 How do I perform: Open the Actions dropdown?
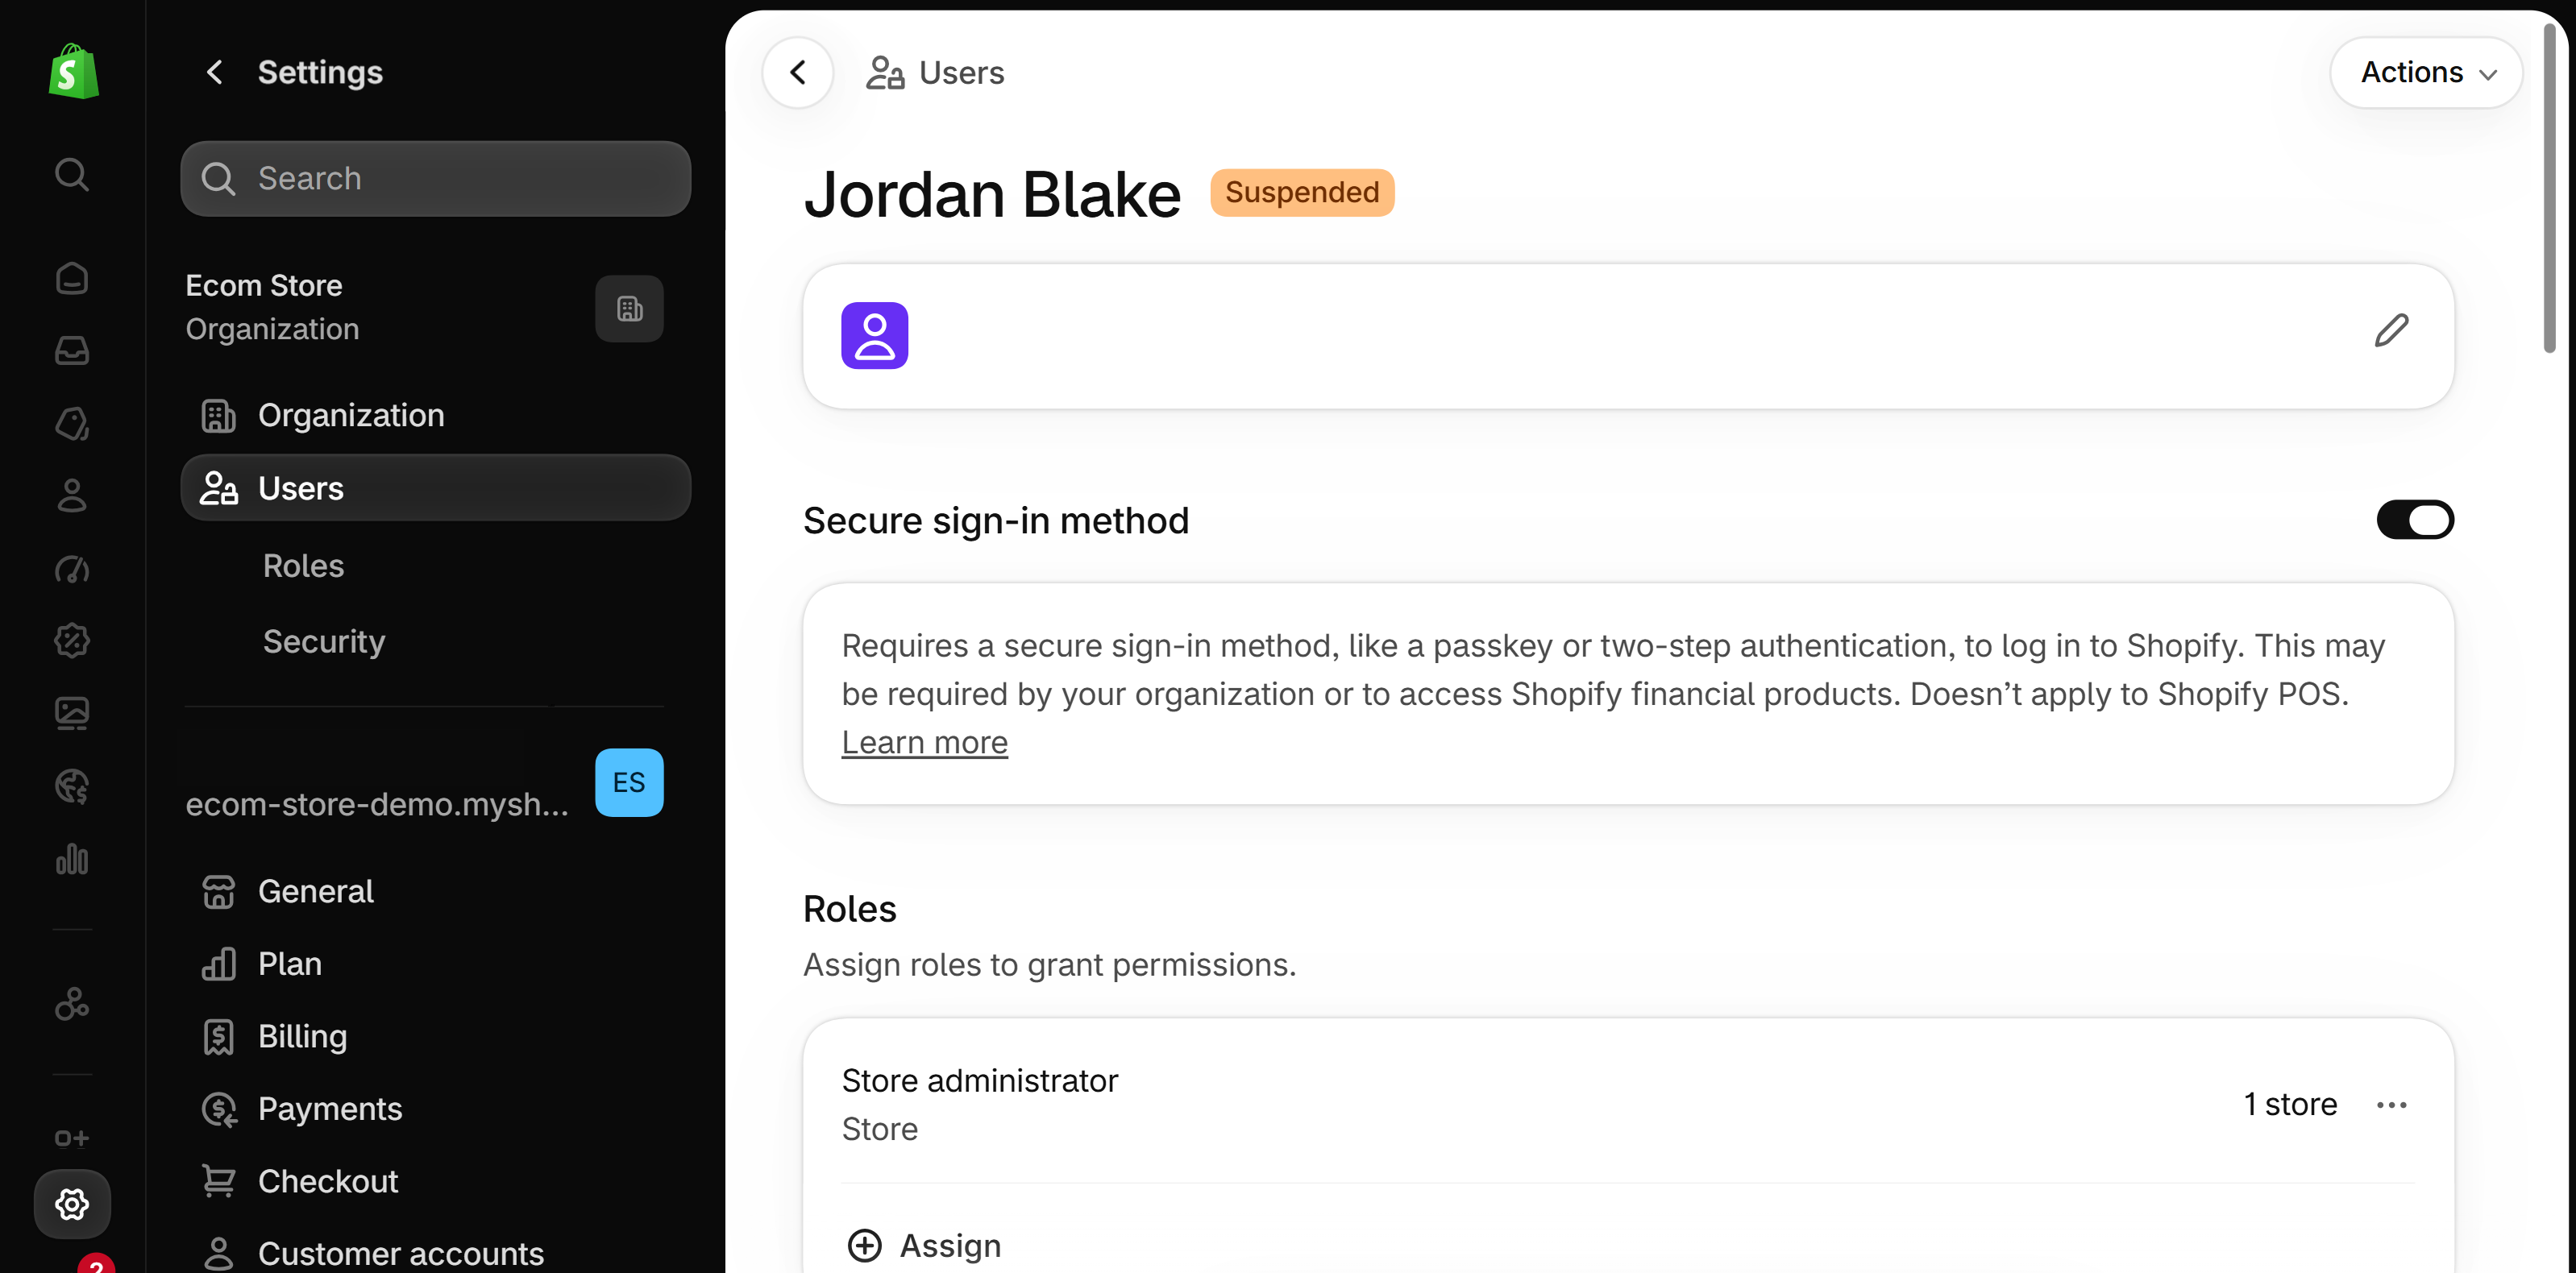click(x=2427, y=72)
